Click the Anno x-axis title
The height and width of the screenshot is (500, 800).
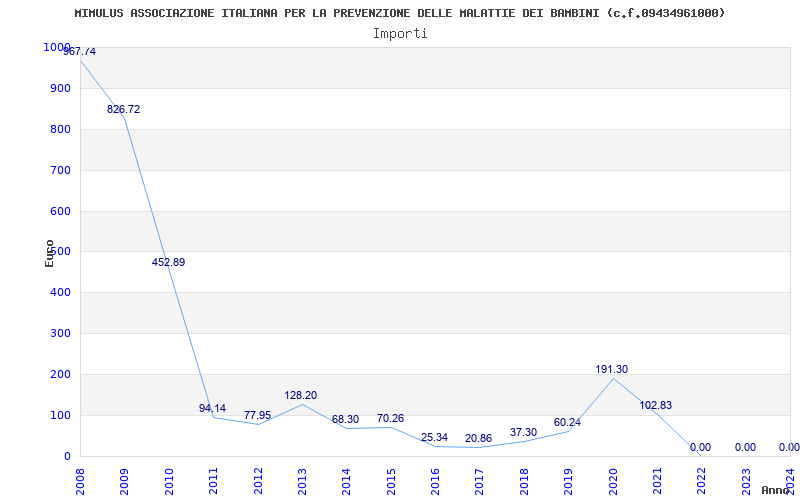[776, 490]
